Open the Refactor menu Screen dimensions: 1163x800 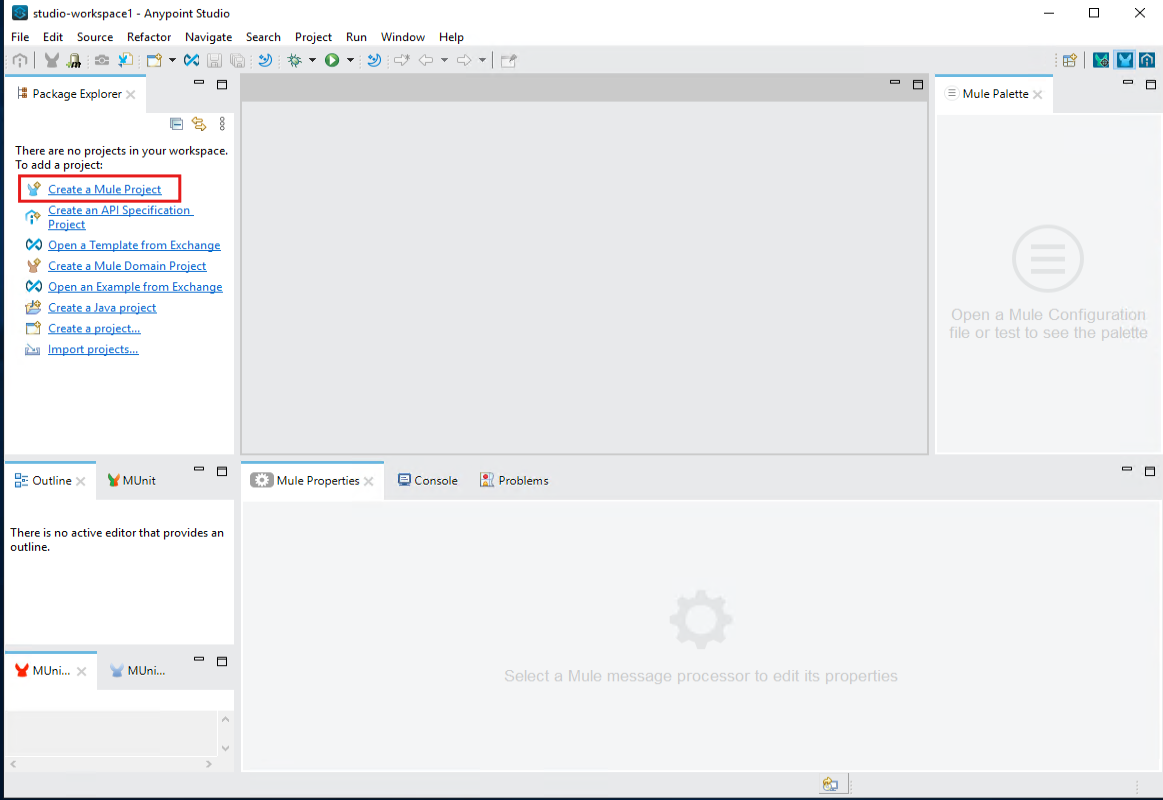point(149,37)
